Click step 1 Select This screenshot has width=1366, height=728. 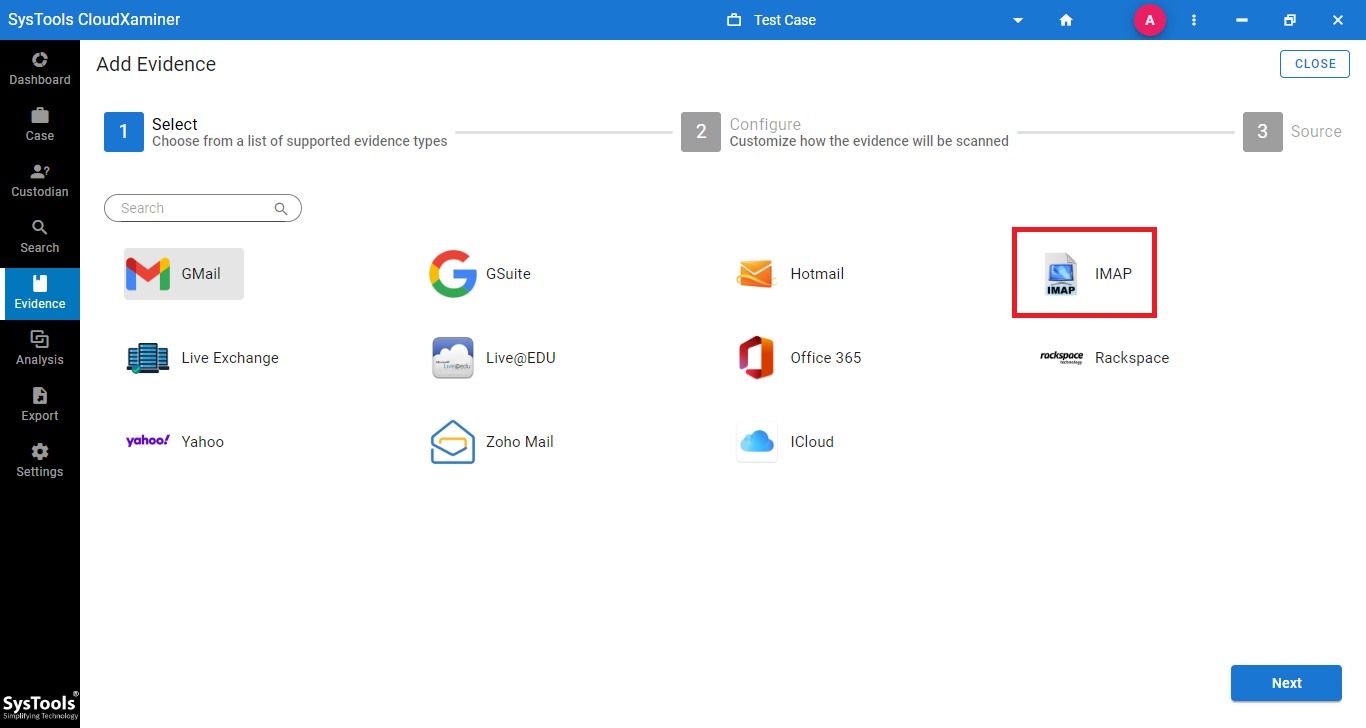(x=276, y=132)
